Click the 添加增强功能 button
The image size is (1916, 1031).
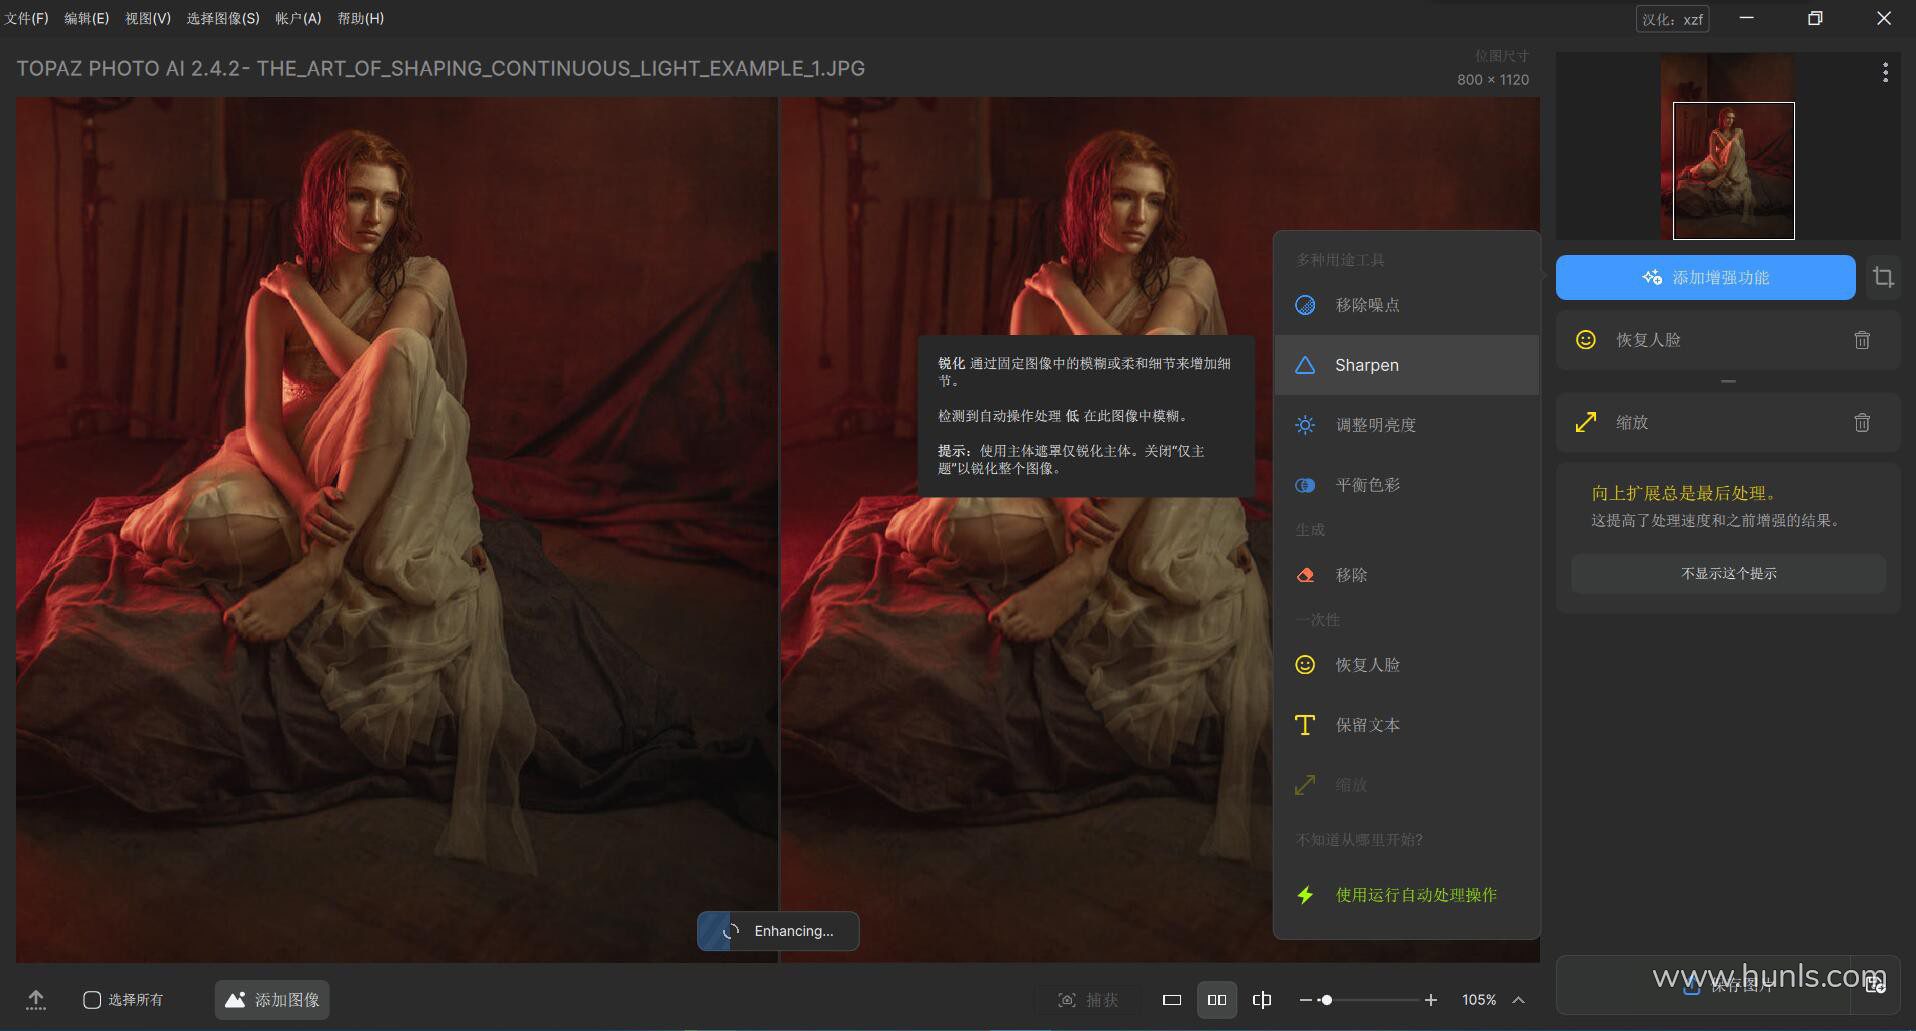coord(1705,277)
